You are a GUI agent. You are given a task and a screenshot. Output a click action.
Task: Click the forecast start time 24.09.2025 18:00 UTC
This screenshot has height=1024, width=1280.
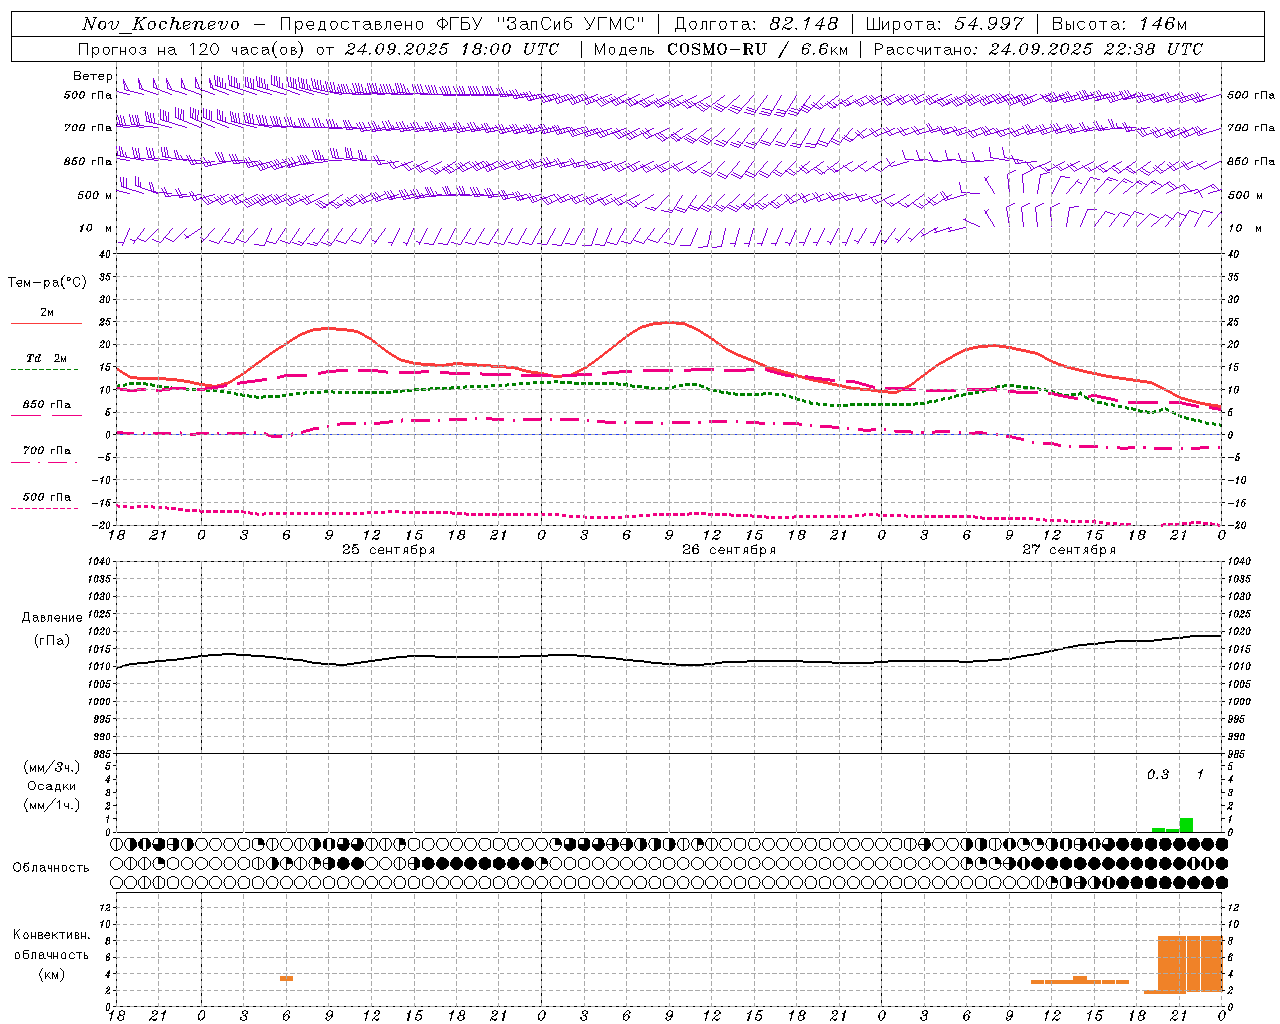coord(452,49)
